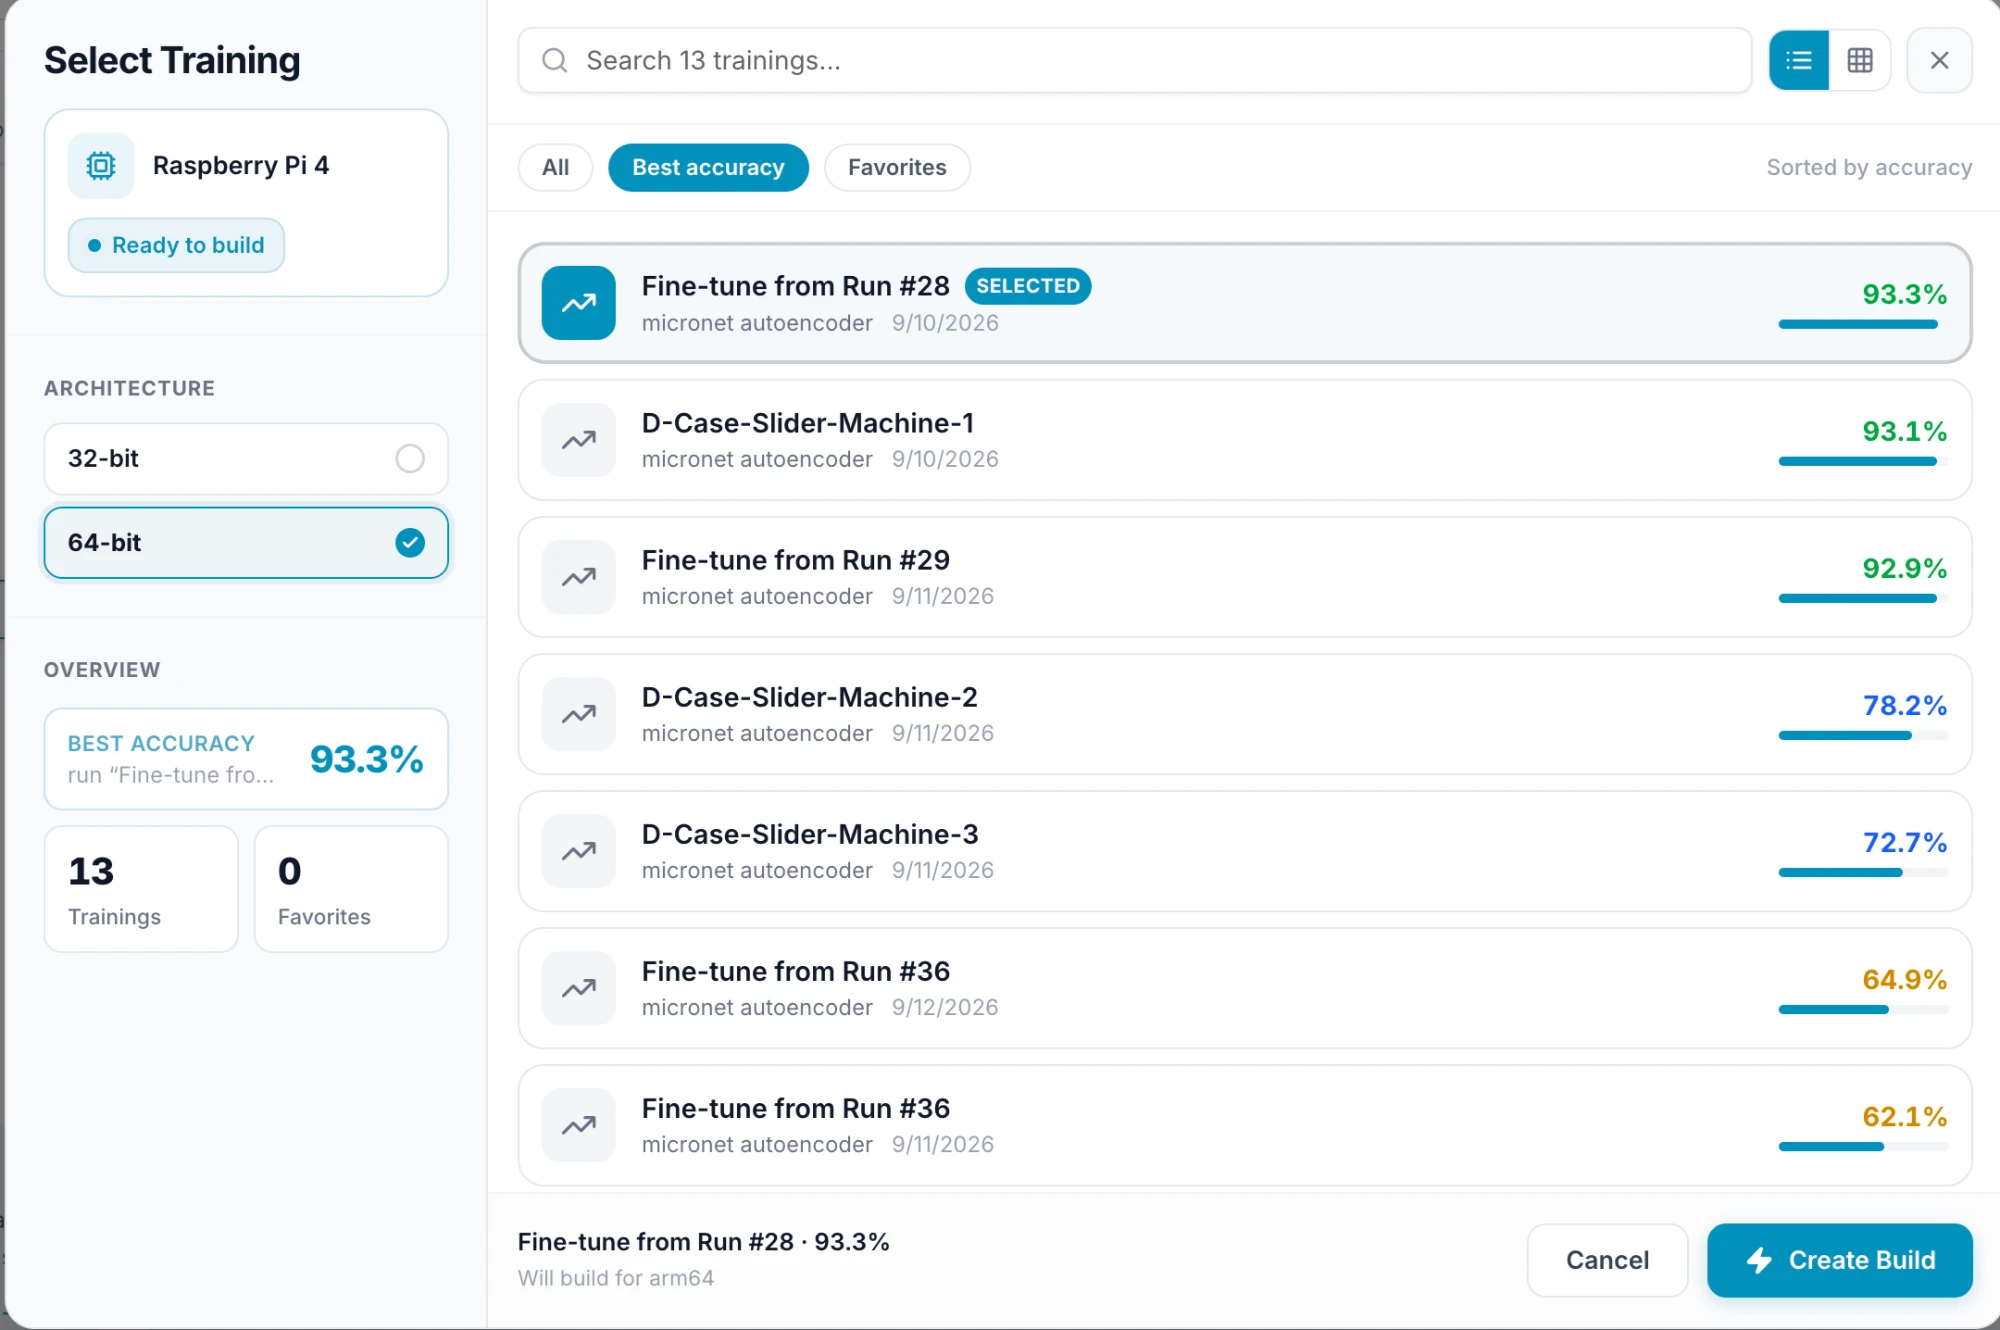Viewport: 2000px width, 1330px height.
Task: Click the 93.3% accuracy progress bar
Action: (x=1863, y=324)
